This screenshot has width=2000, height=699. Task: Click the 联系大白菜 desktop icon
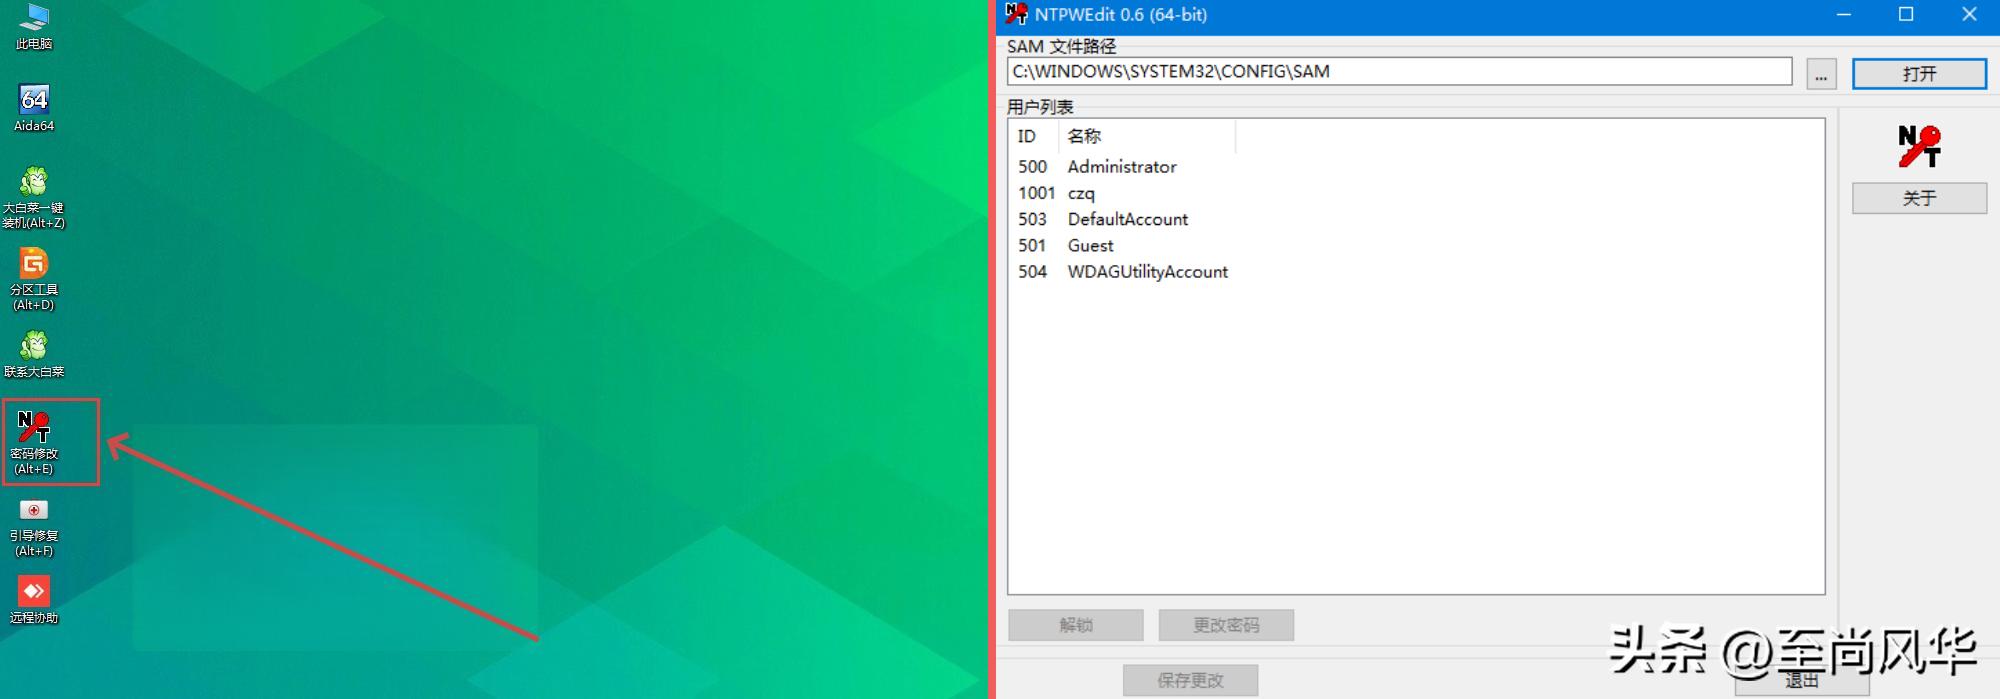tap(34, 353)
